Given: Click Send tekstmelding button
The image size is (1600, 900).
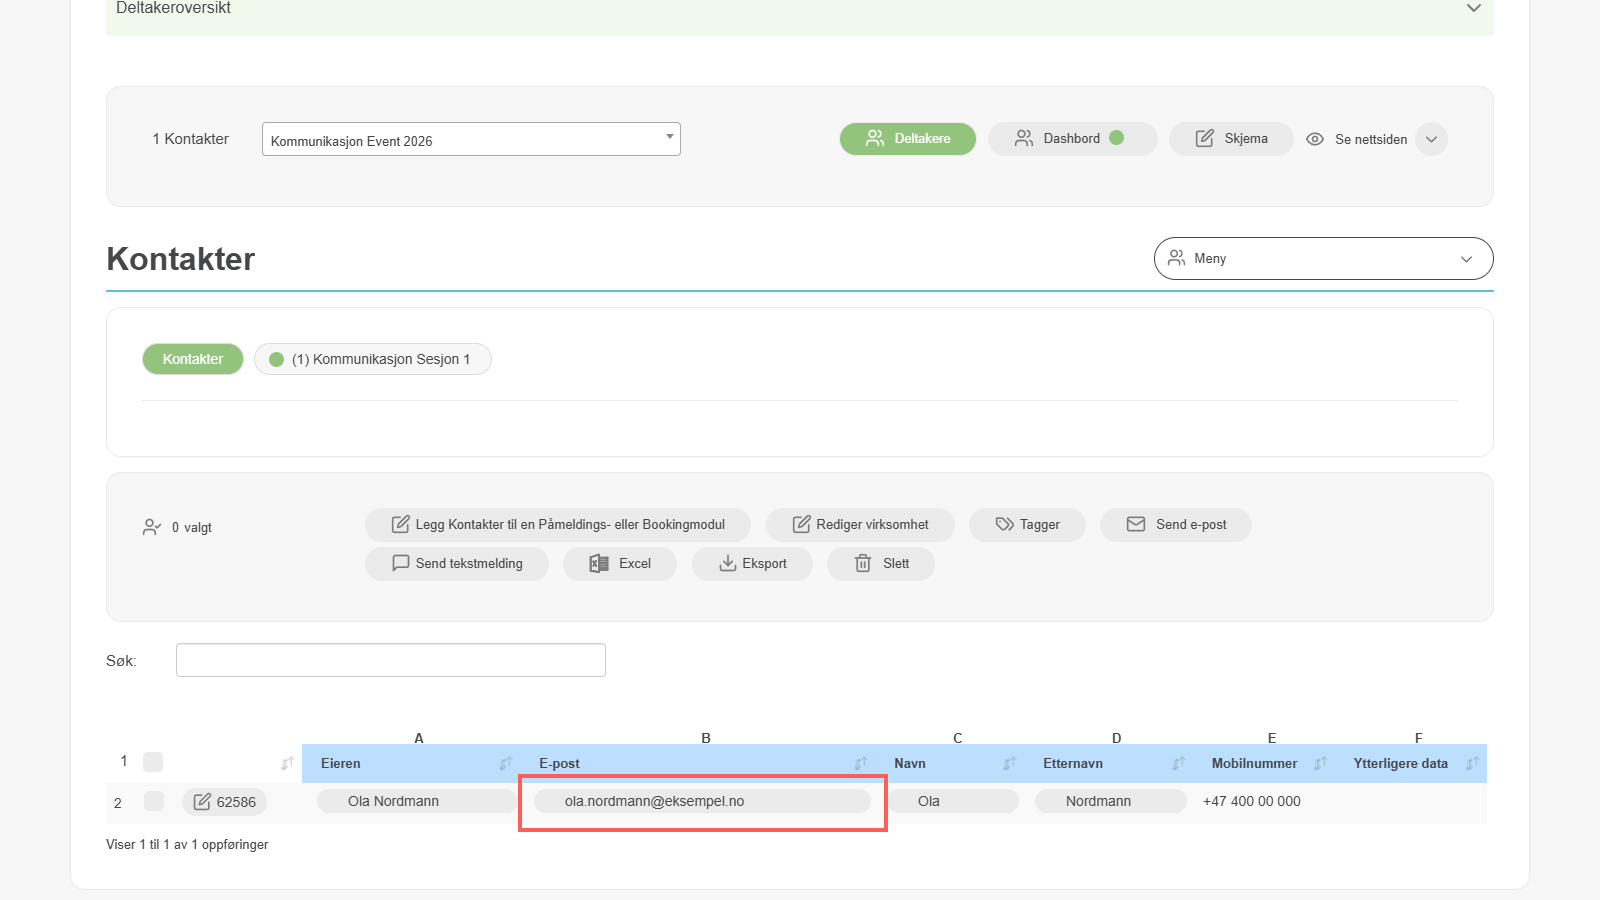Looking at the screenshot, I should (x=457, y=564).
